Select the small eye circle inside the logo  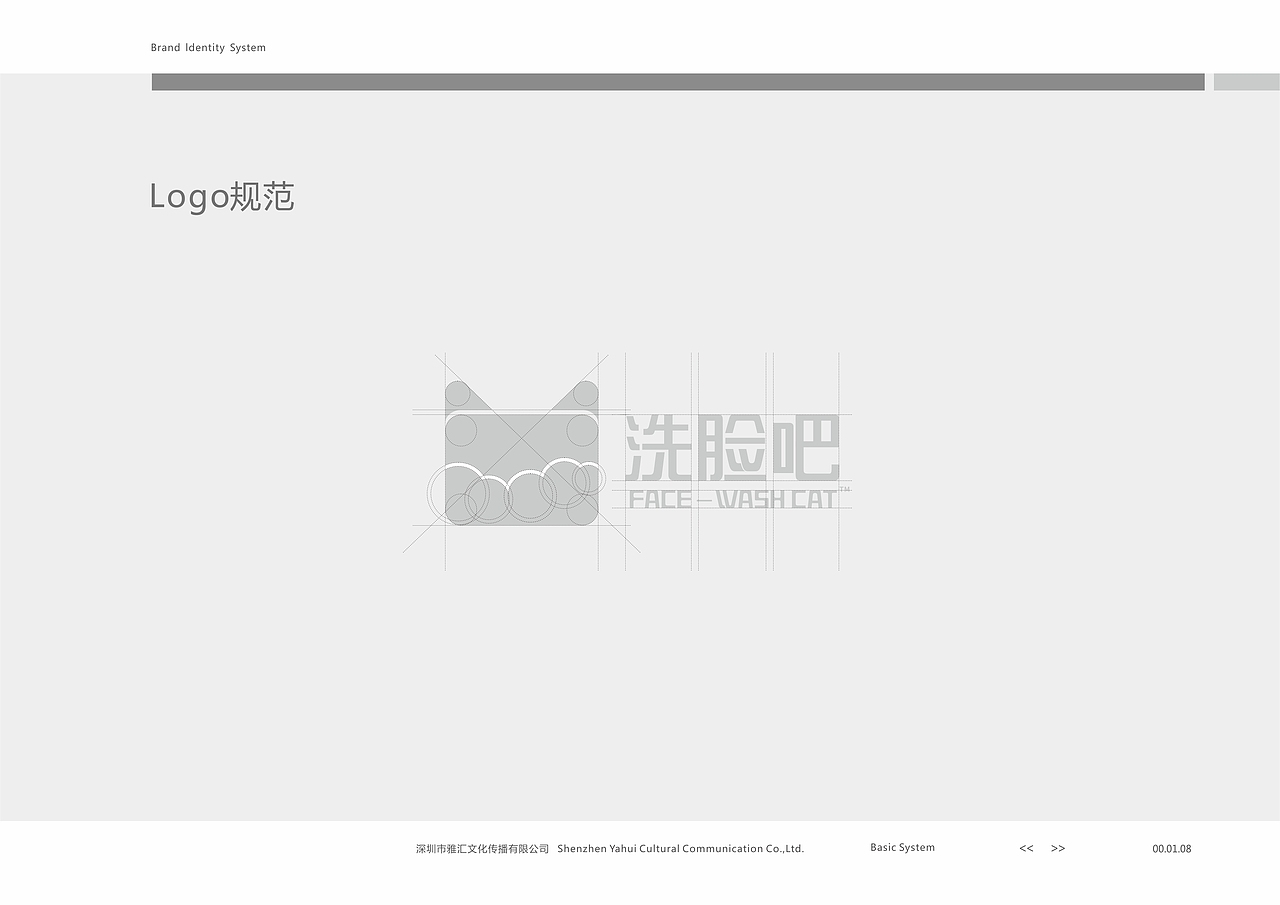[x=460, y=430]
